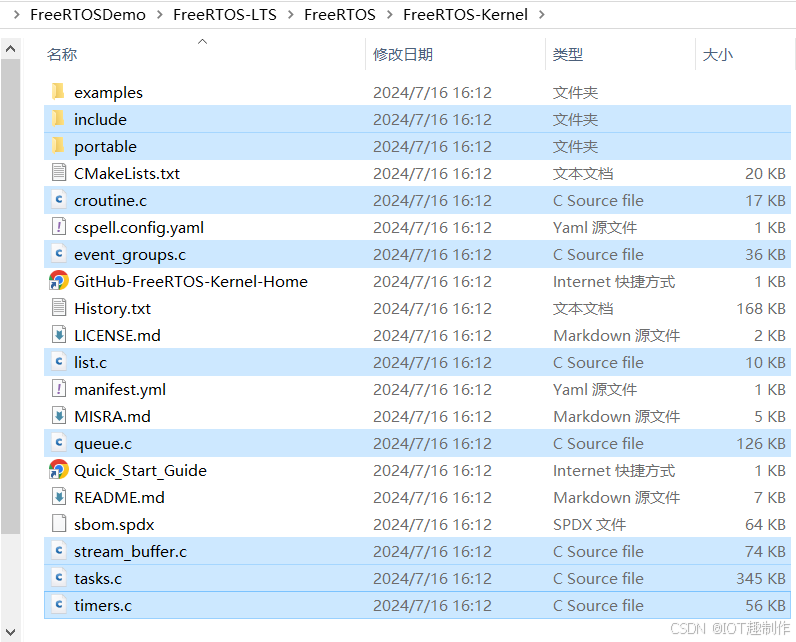
Task: Select the portable folder name
Action: coord(105,146)
